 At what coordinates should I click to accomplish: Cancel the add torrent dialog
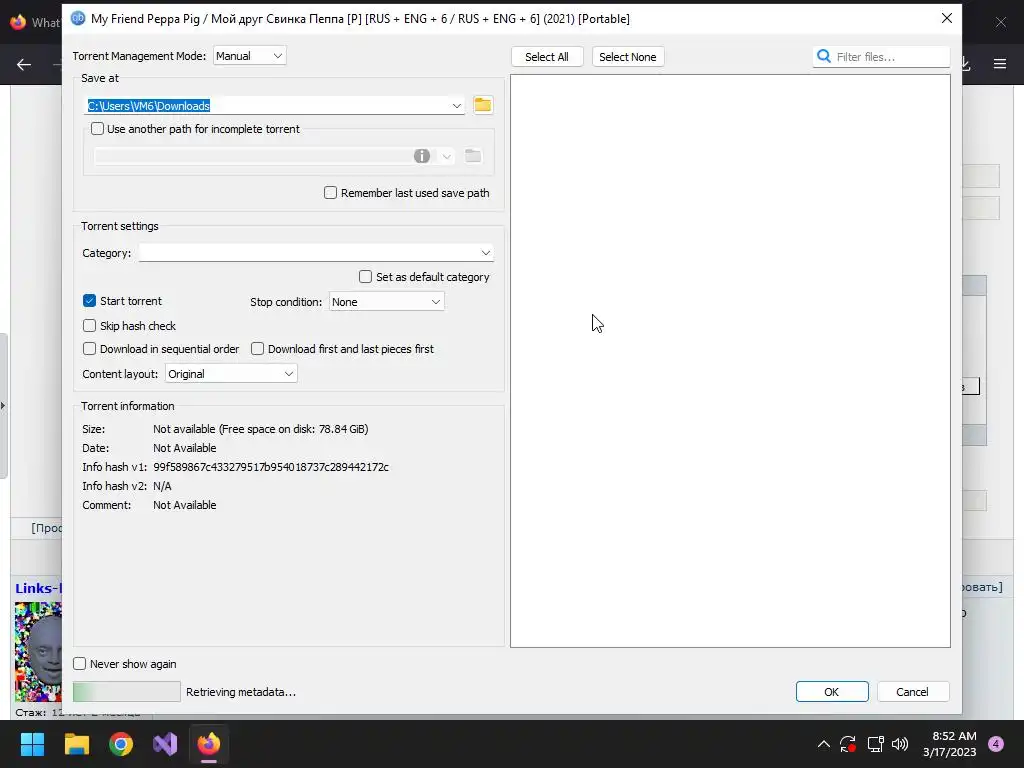[912, 692]
